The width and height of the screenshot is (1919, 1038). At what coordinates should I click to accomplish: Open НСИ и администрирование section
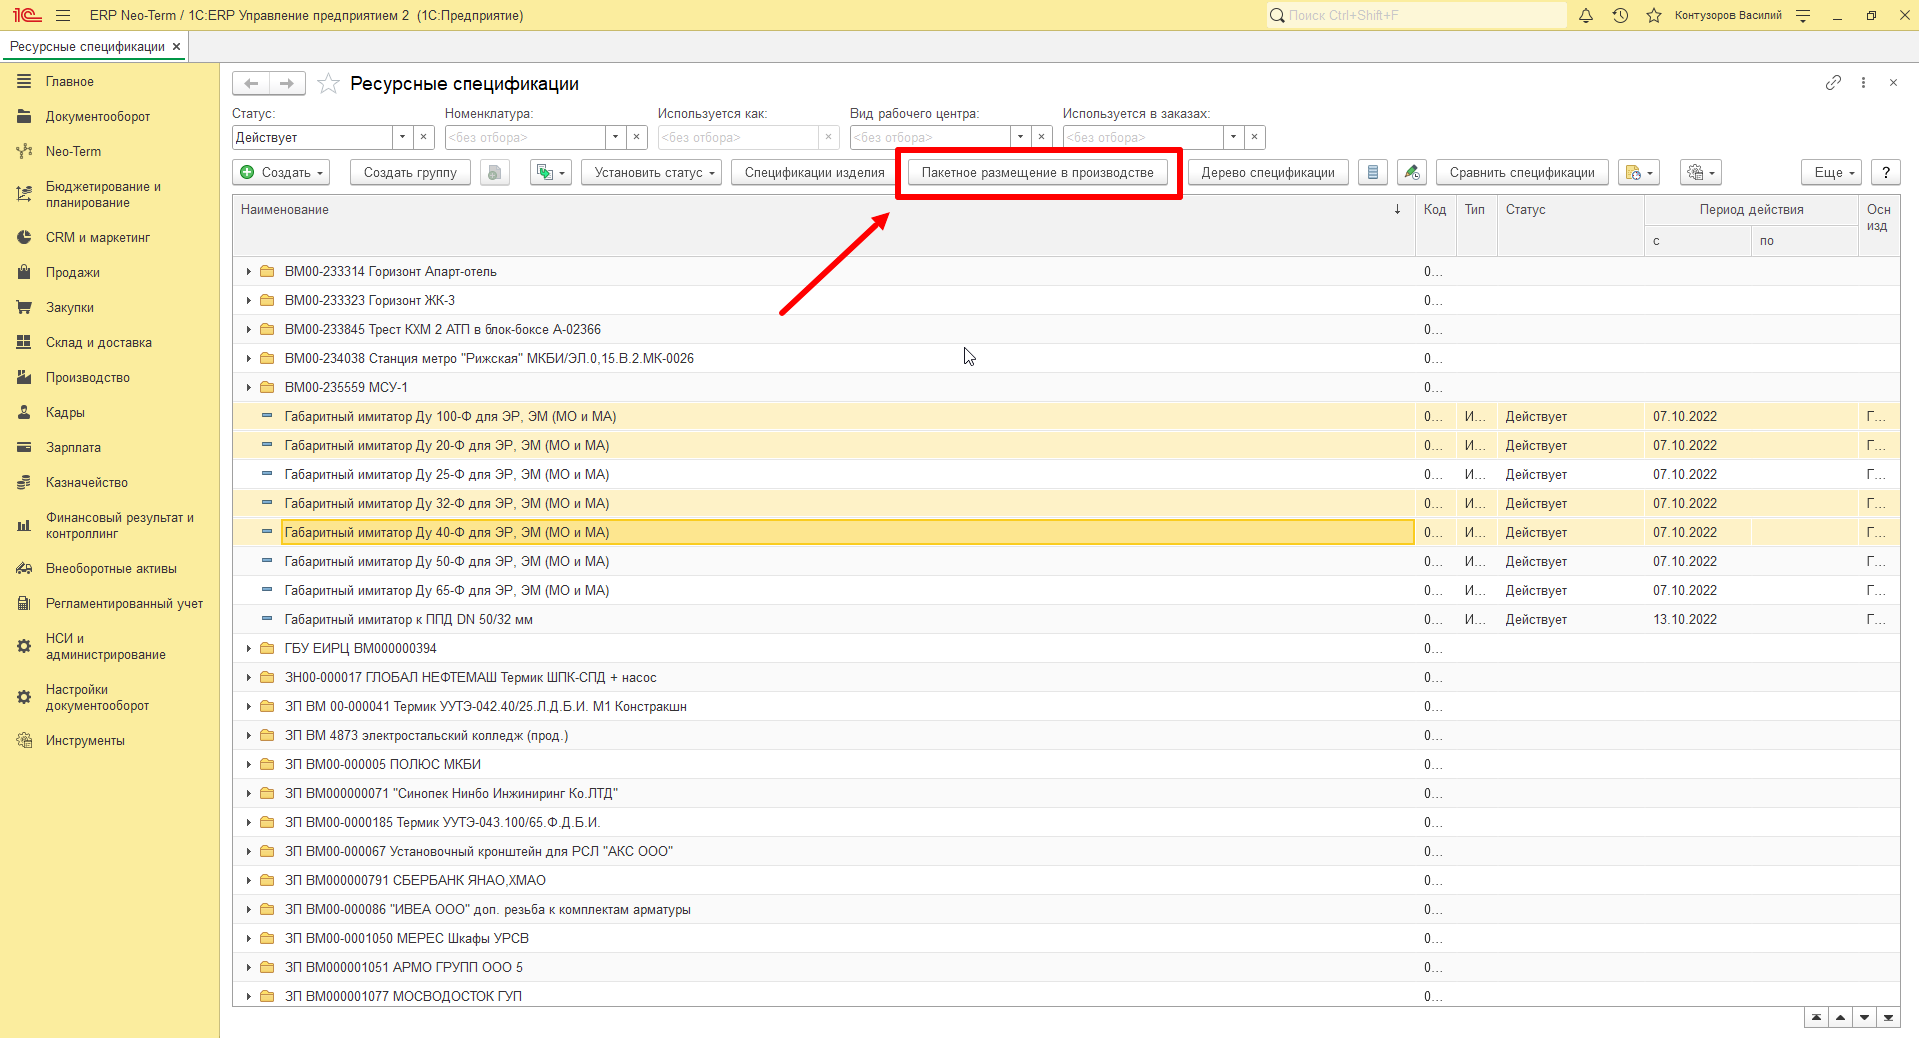click(x=105, y=647)
